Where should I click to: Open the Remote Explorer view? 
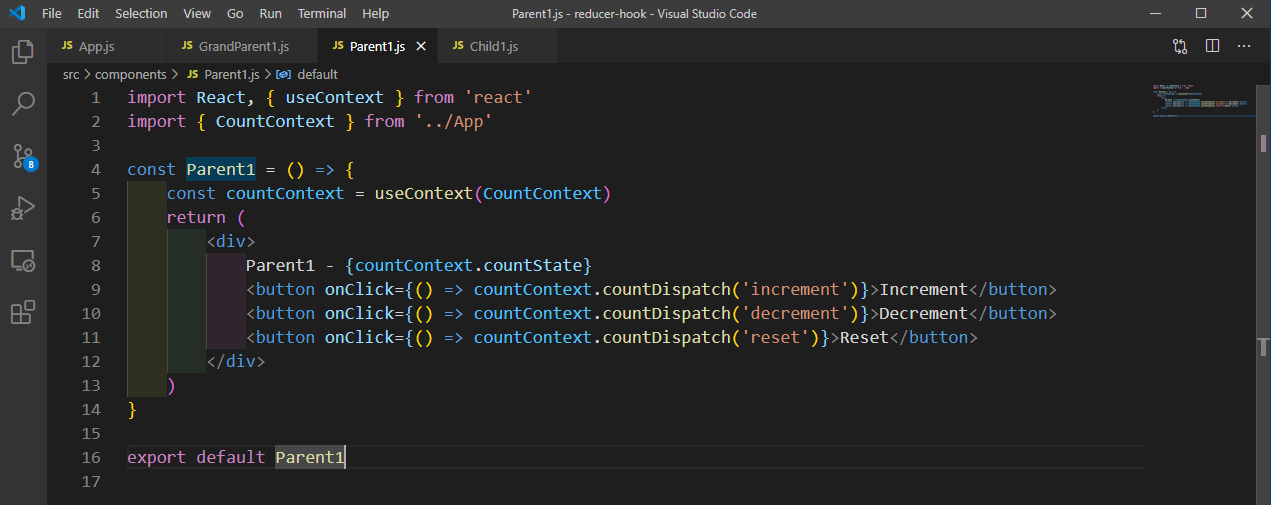click(23, 261)
